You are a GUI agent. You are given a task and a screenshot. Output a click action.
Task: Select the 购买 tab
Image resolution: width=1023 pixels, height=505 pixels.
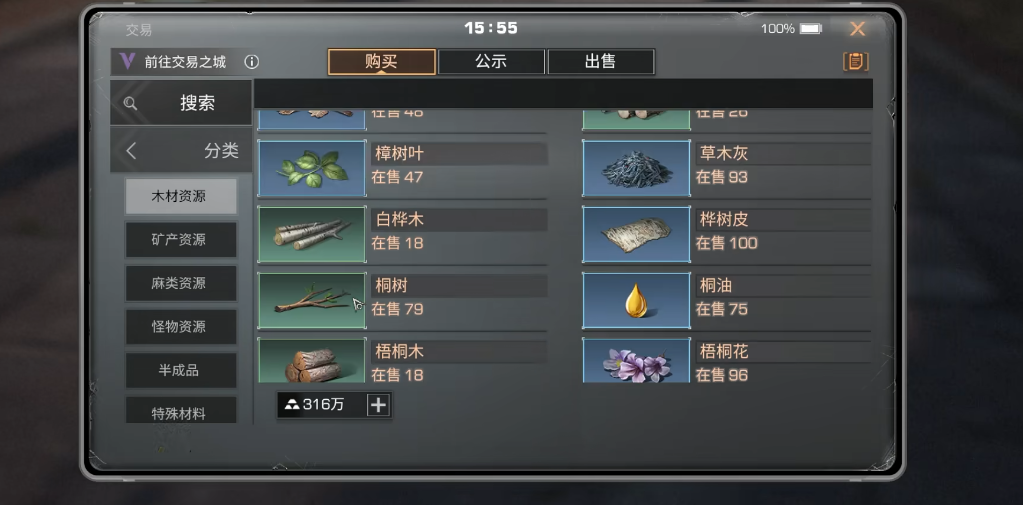382,62
